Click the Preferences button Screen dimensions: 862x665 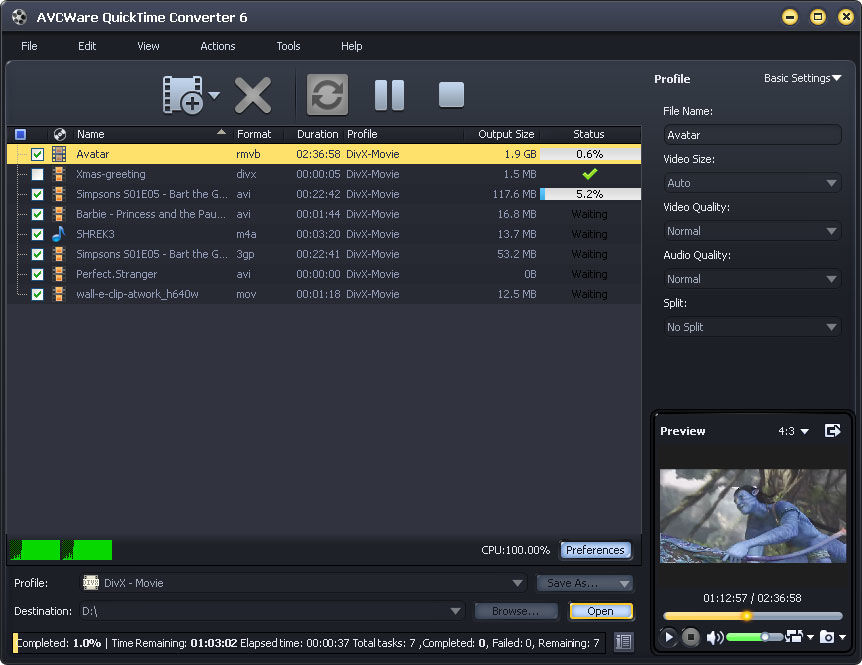(595, 550)
